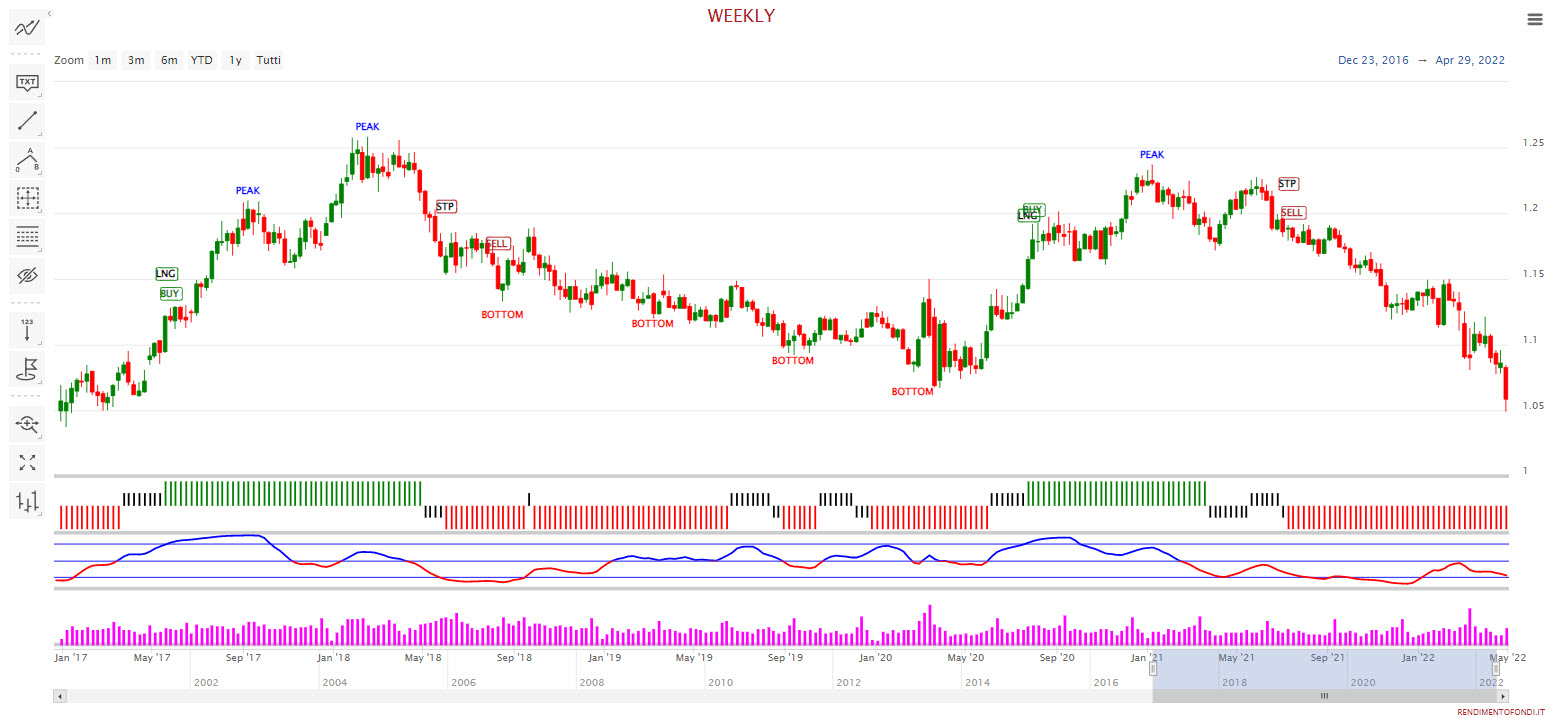Click the LNG marker near May '17
Image resolution: width=1552 pixels, height=718 pixels.
point(166,273)
